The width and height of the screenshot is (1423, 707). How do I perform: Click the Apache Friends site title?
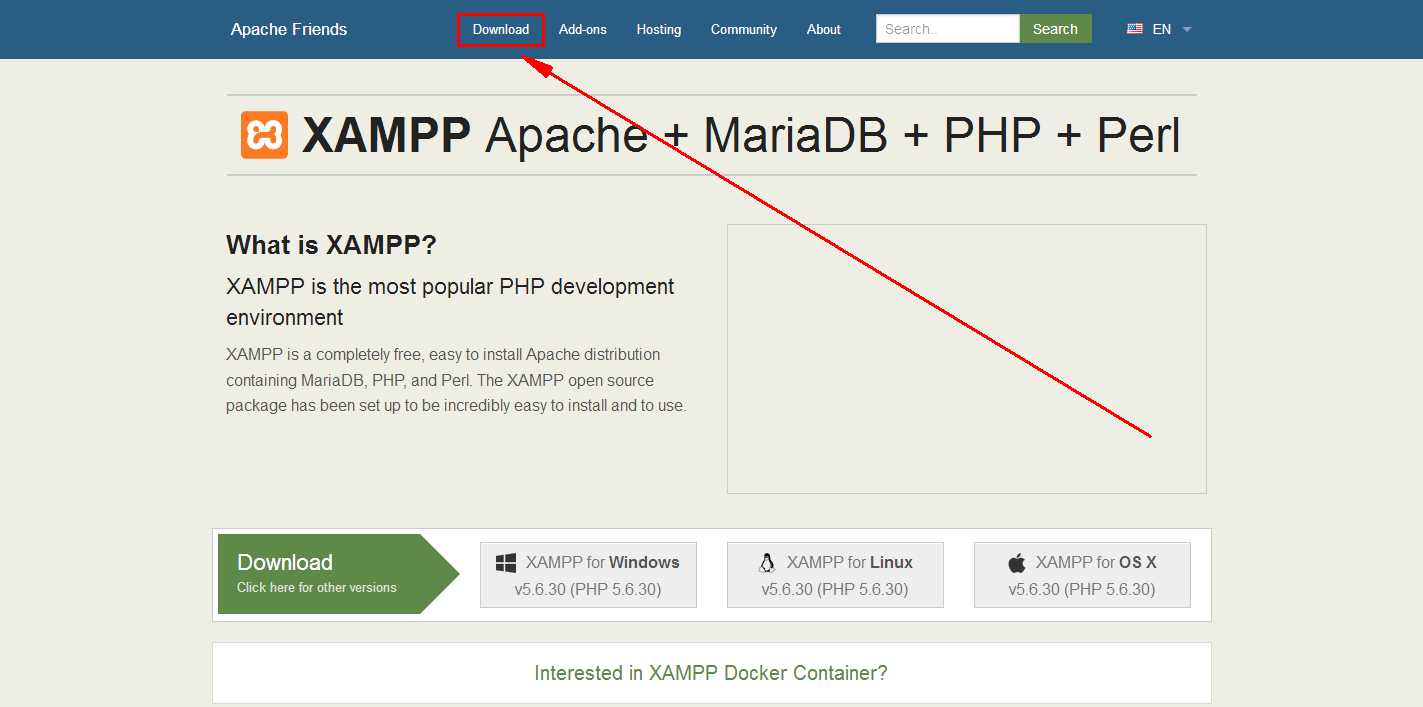click(x=289, y=29)
